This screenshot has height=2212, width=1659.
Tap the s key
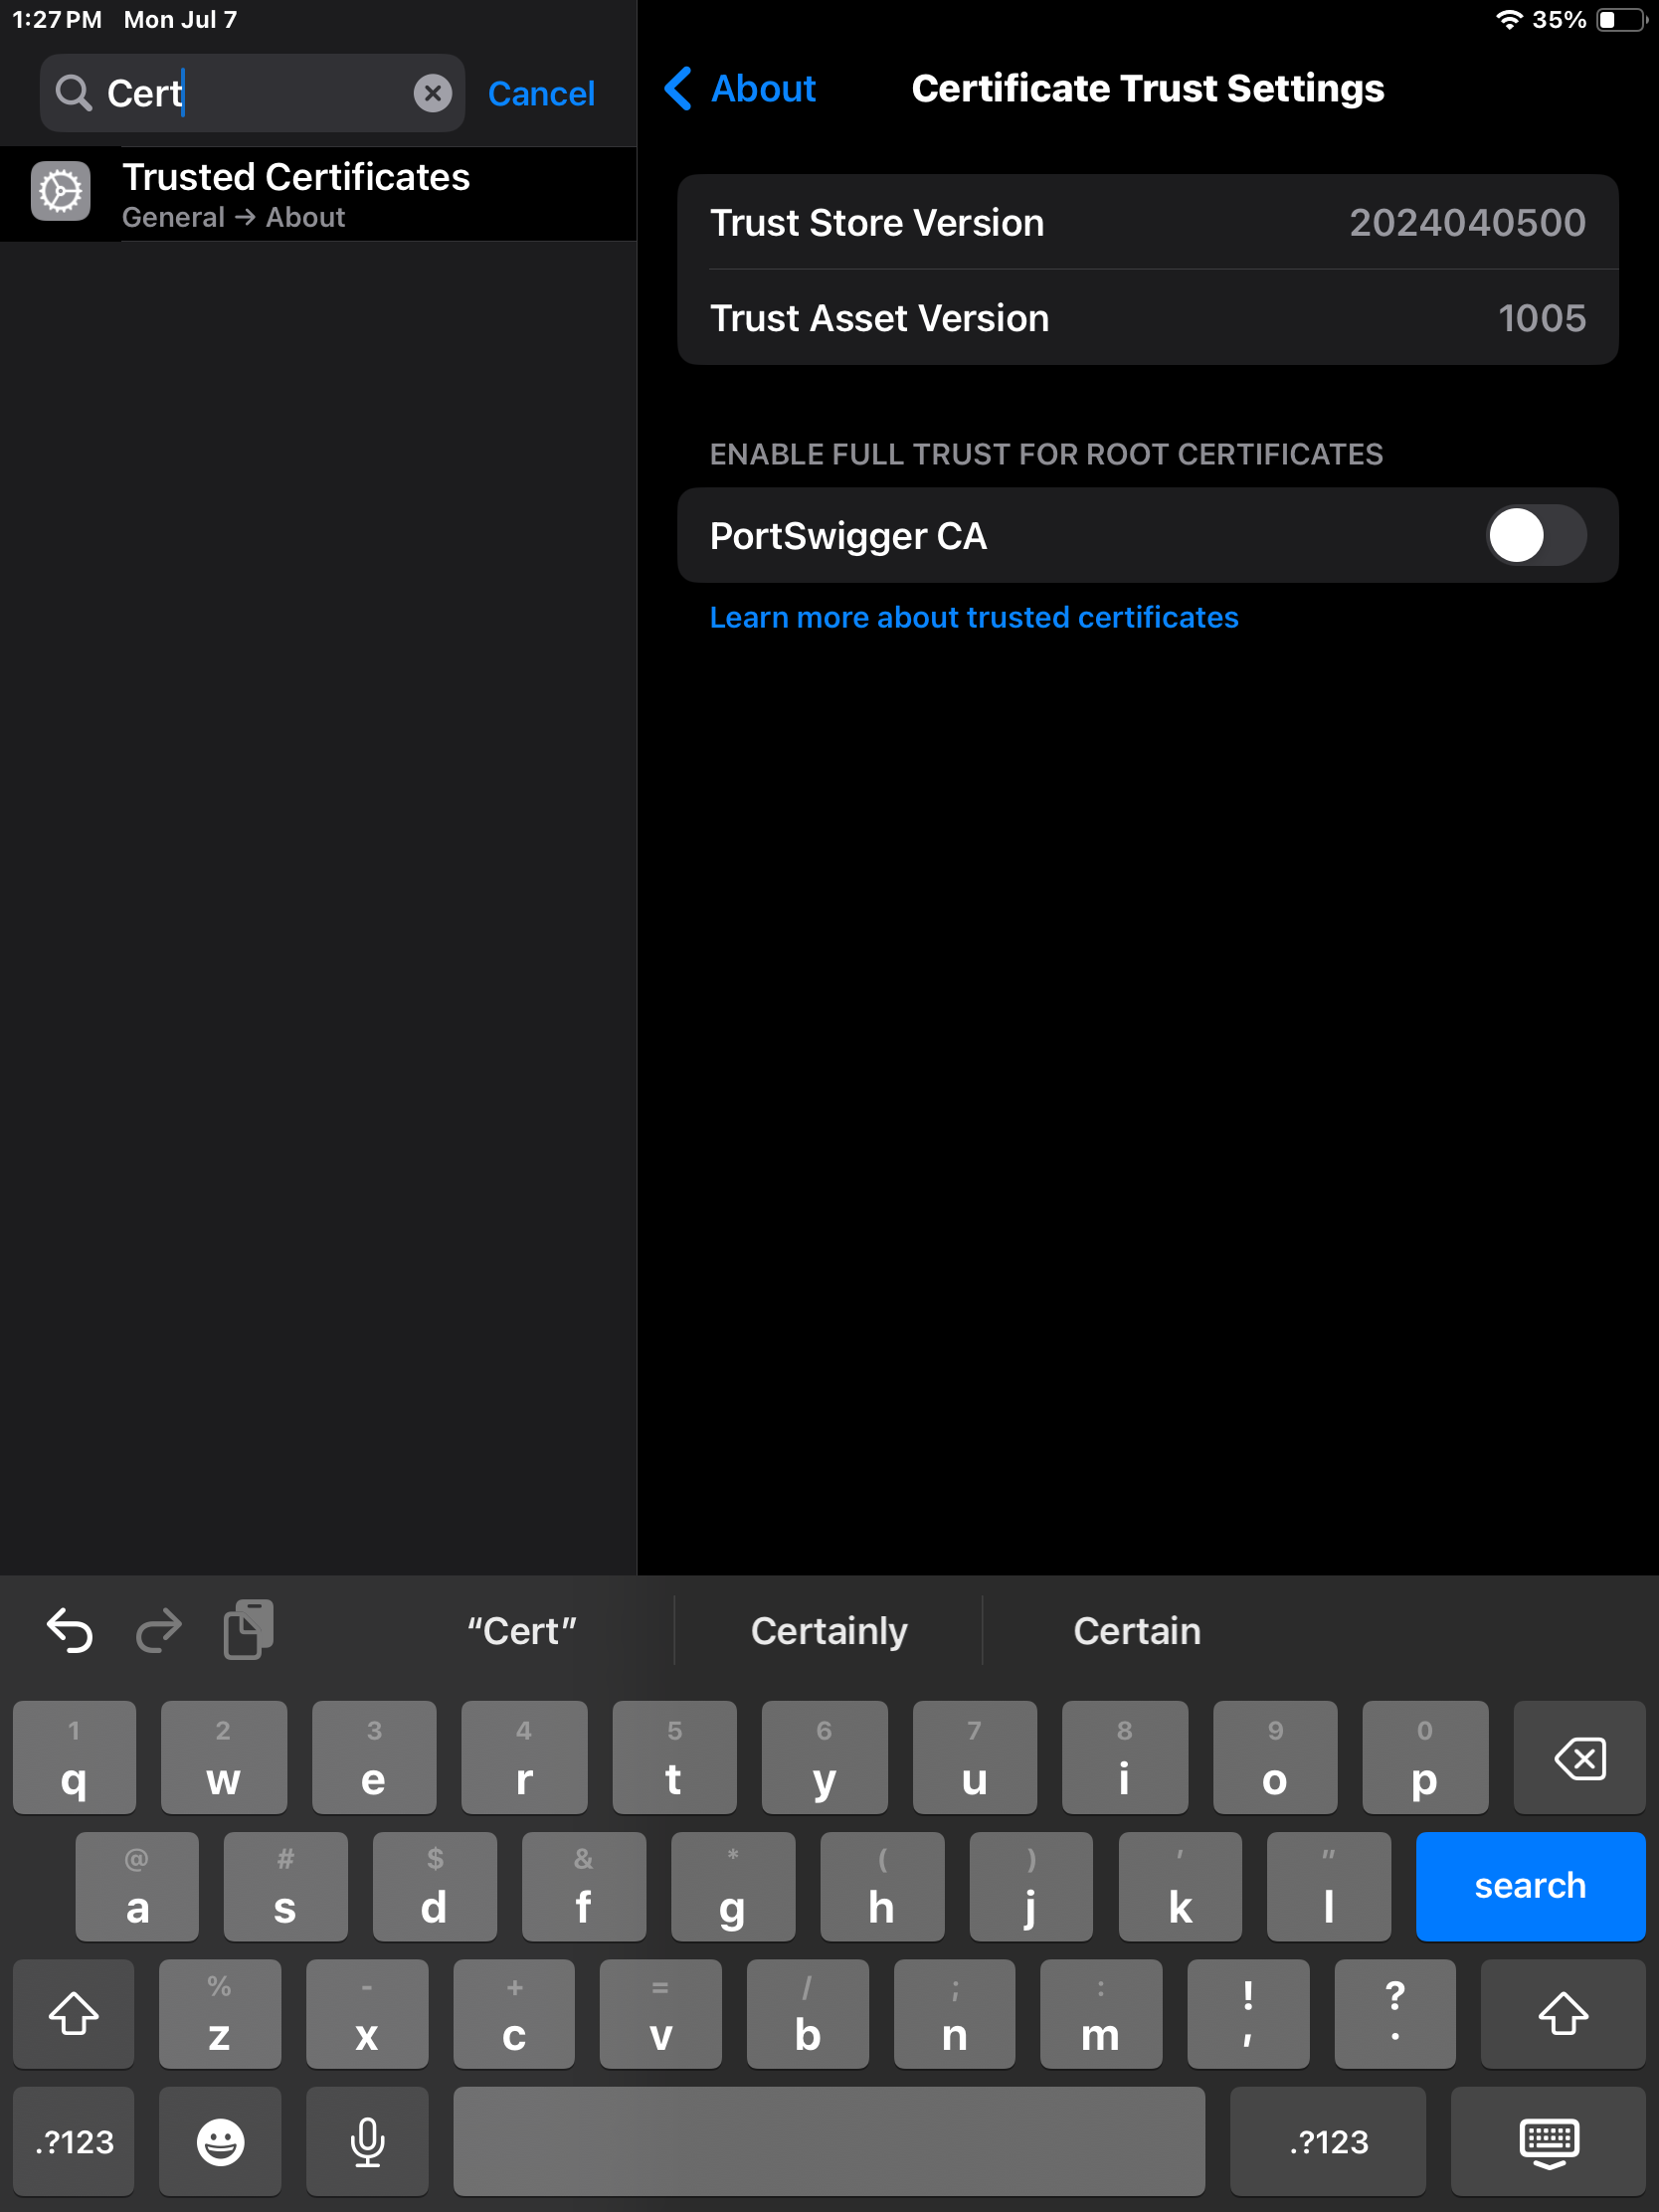click(x=286, y=1886)
